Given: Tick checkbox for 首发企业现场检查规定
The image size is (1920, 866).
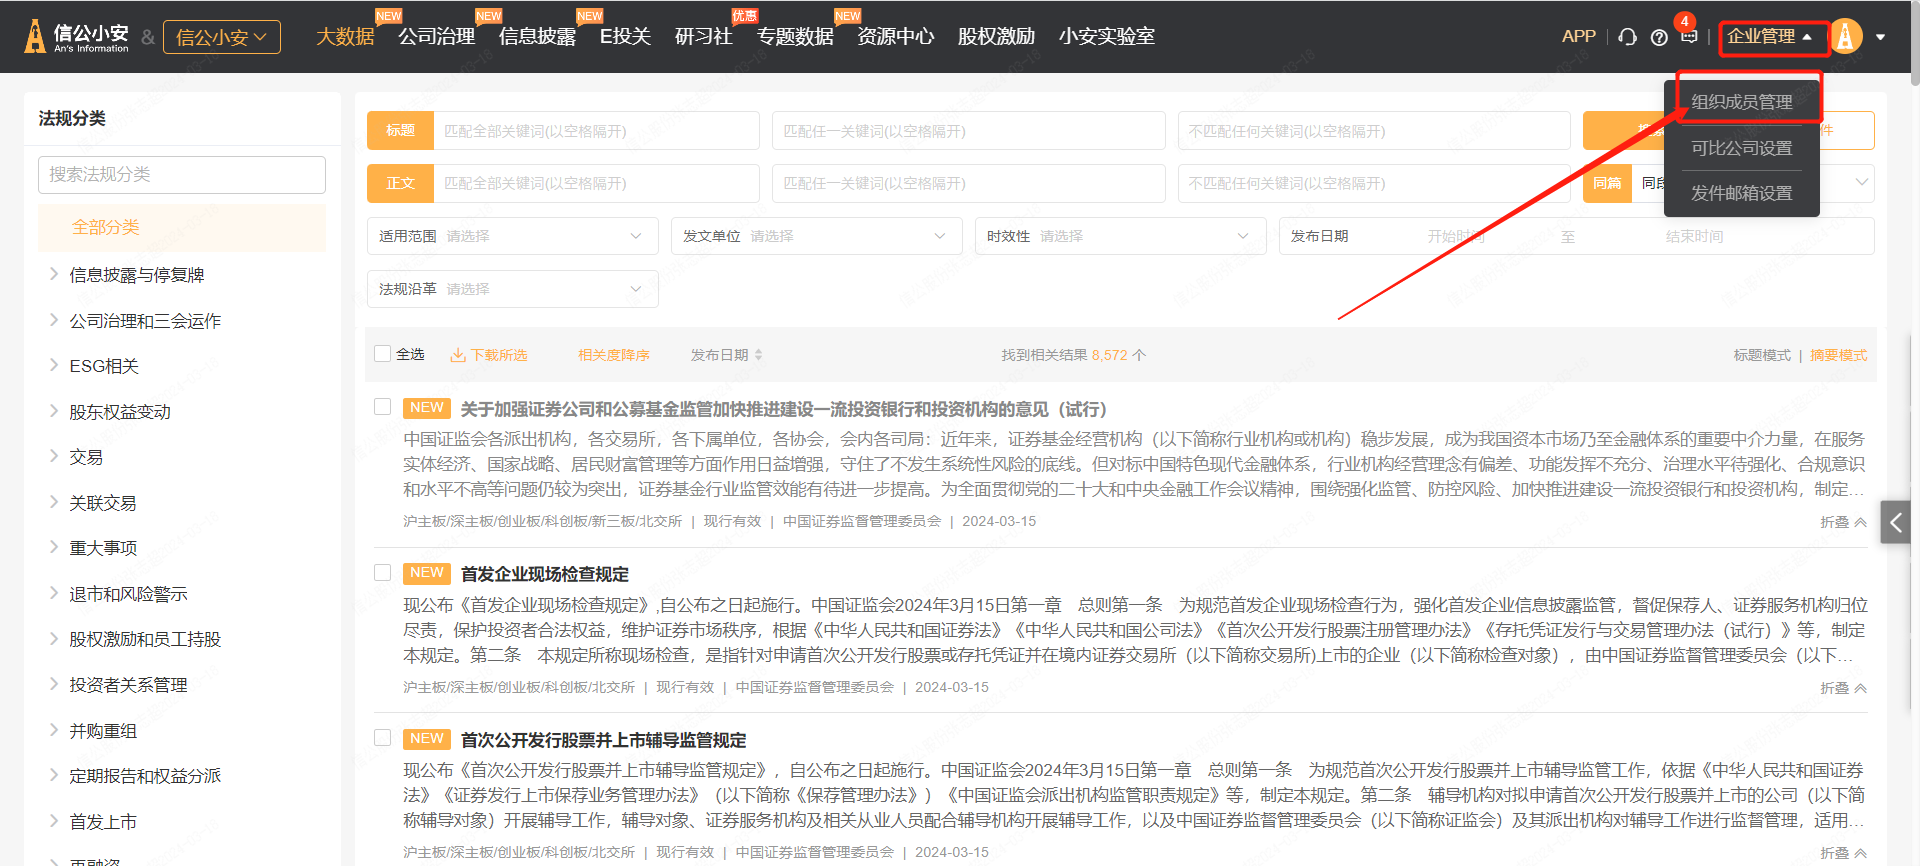Looking at the screenshot, I should 382,572.
